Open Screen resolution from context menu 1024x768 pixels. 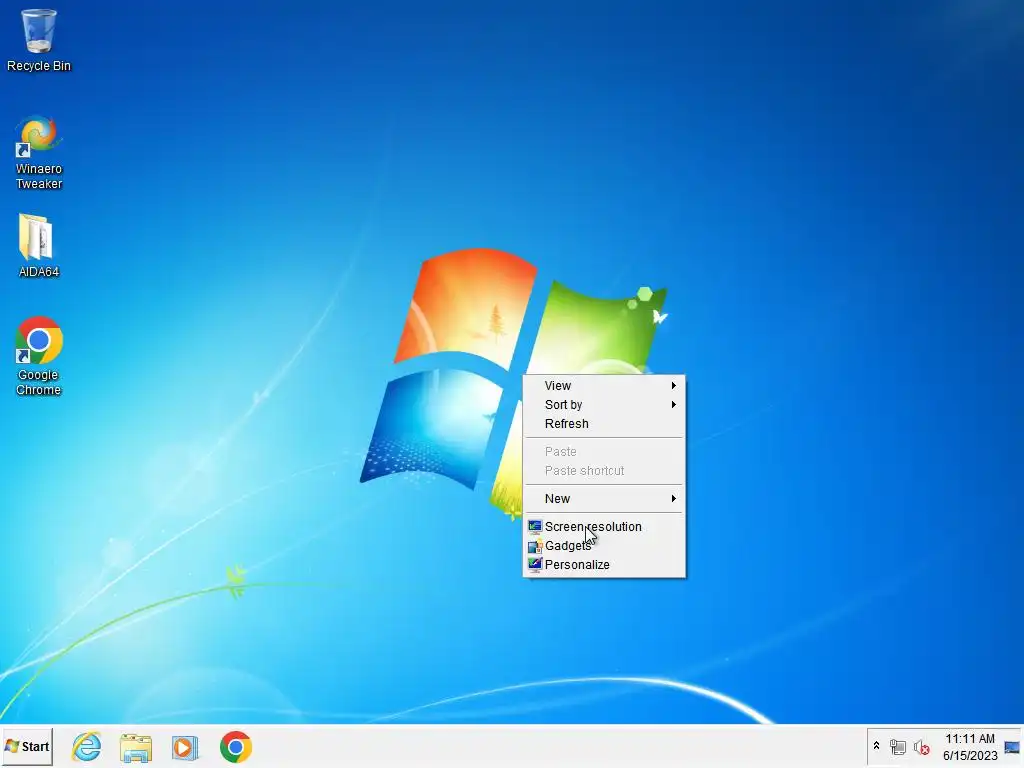[604, 527]
